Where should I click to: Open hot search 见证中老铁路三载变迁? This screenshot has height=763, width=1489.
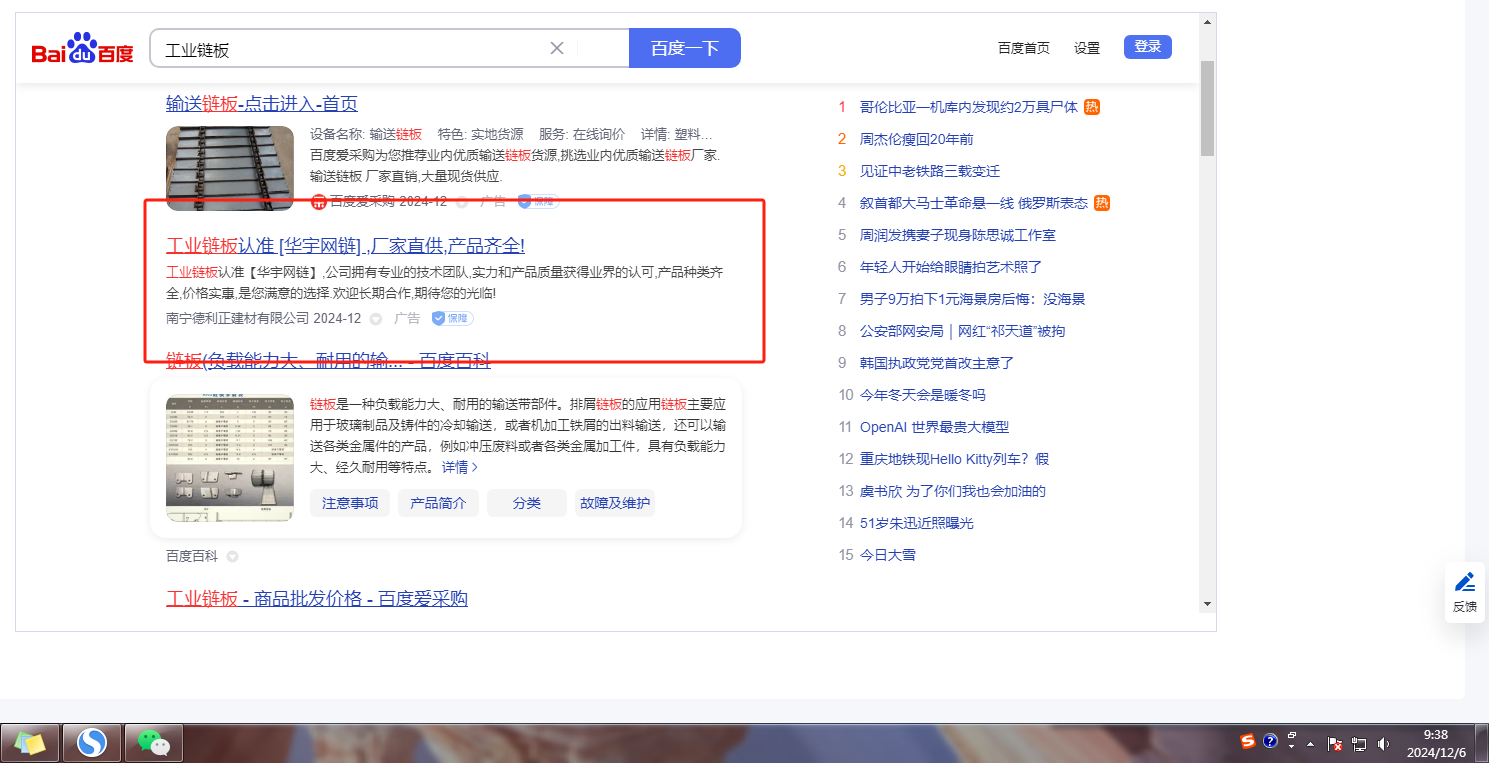coord(930,171)
